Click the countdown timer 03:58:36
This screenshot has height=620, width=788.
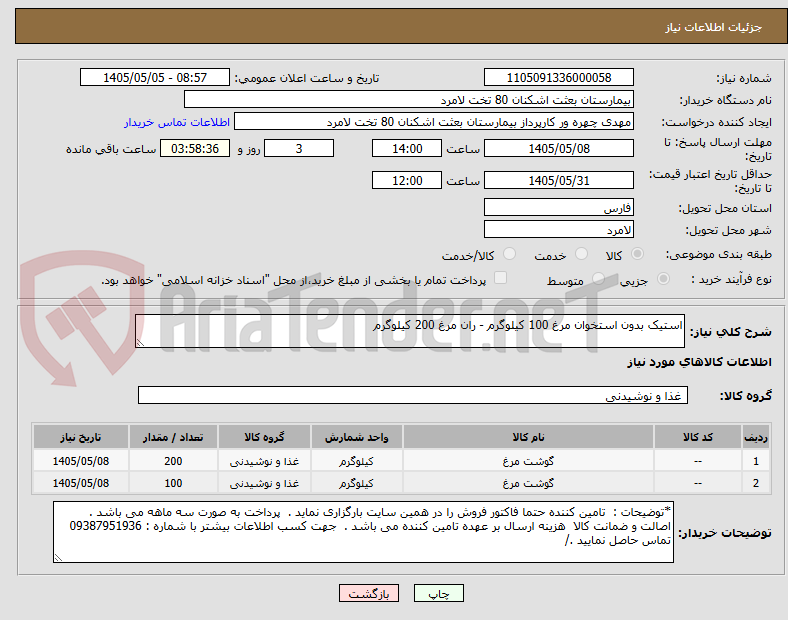195,149
